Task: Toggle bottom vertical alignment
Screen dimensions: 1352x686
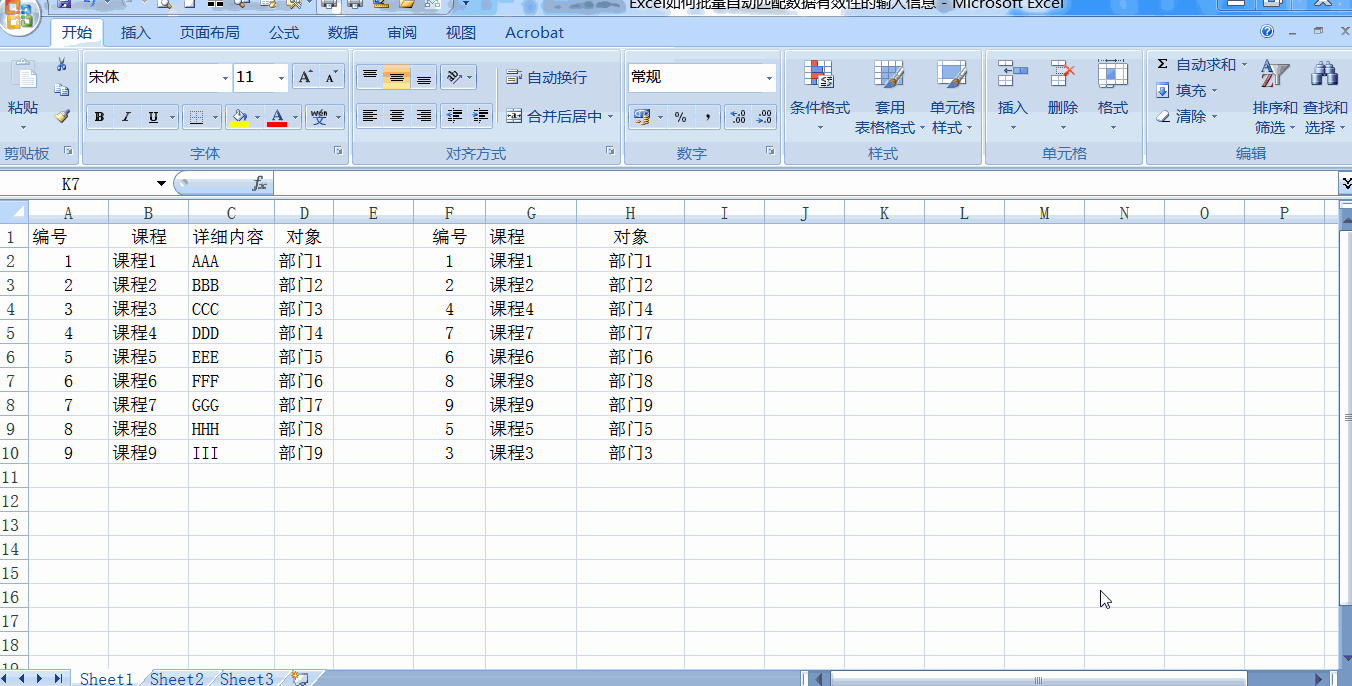Action: pyautogui.click(x=424, y=77)
